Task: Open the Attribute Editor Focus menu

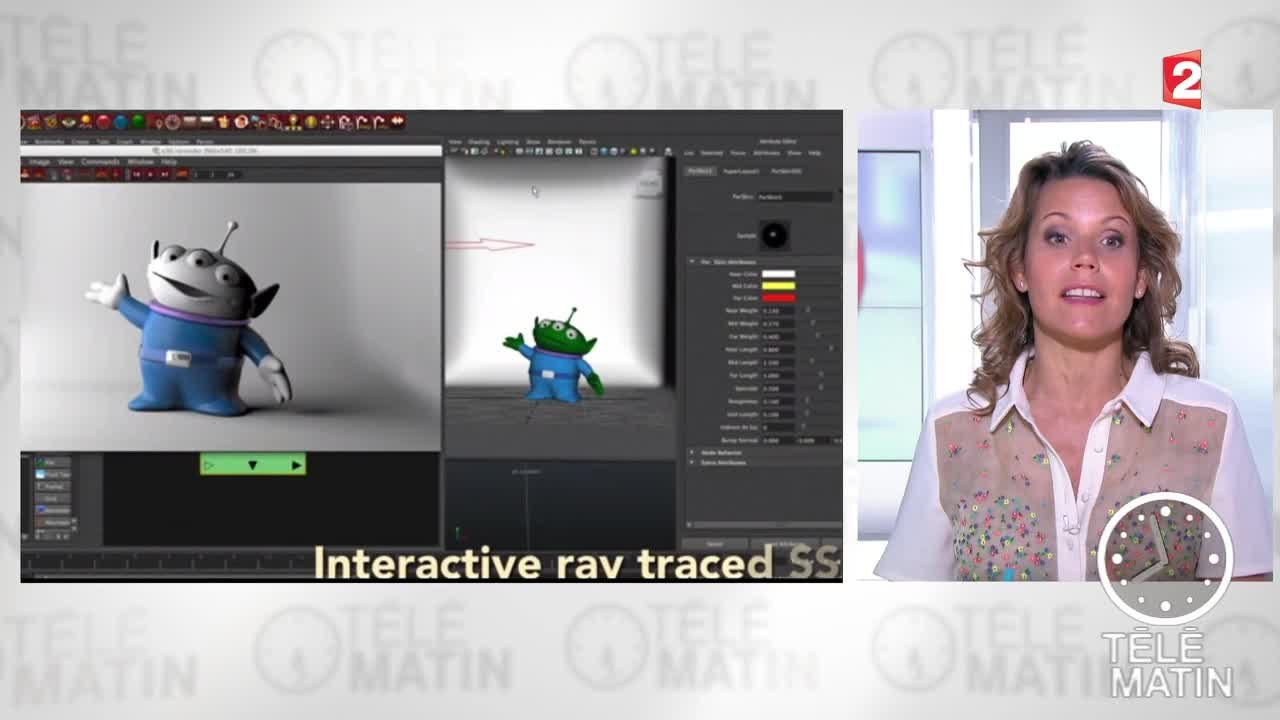Action: tap(738, 153)
